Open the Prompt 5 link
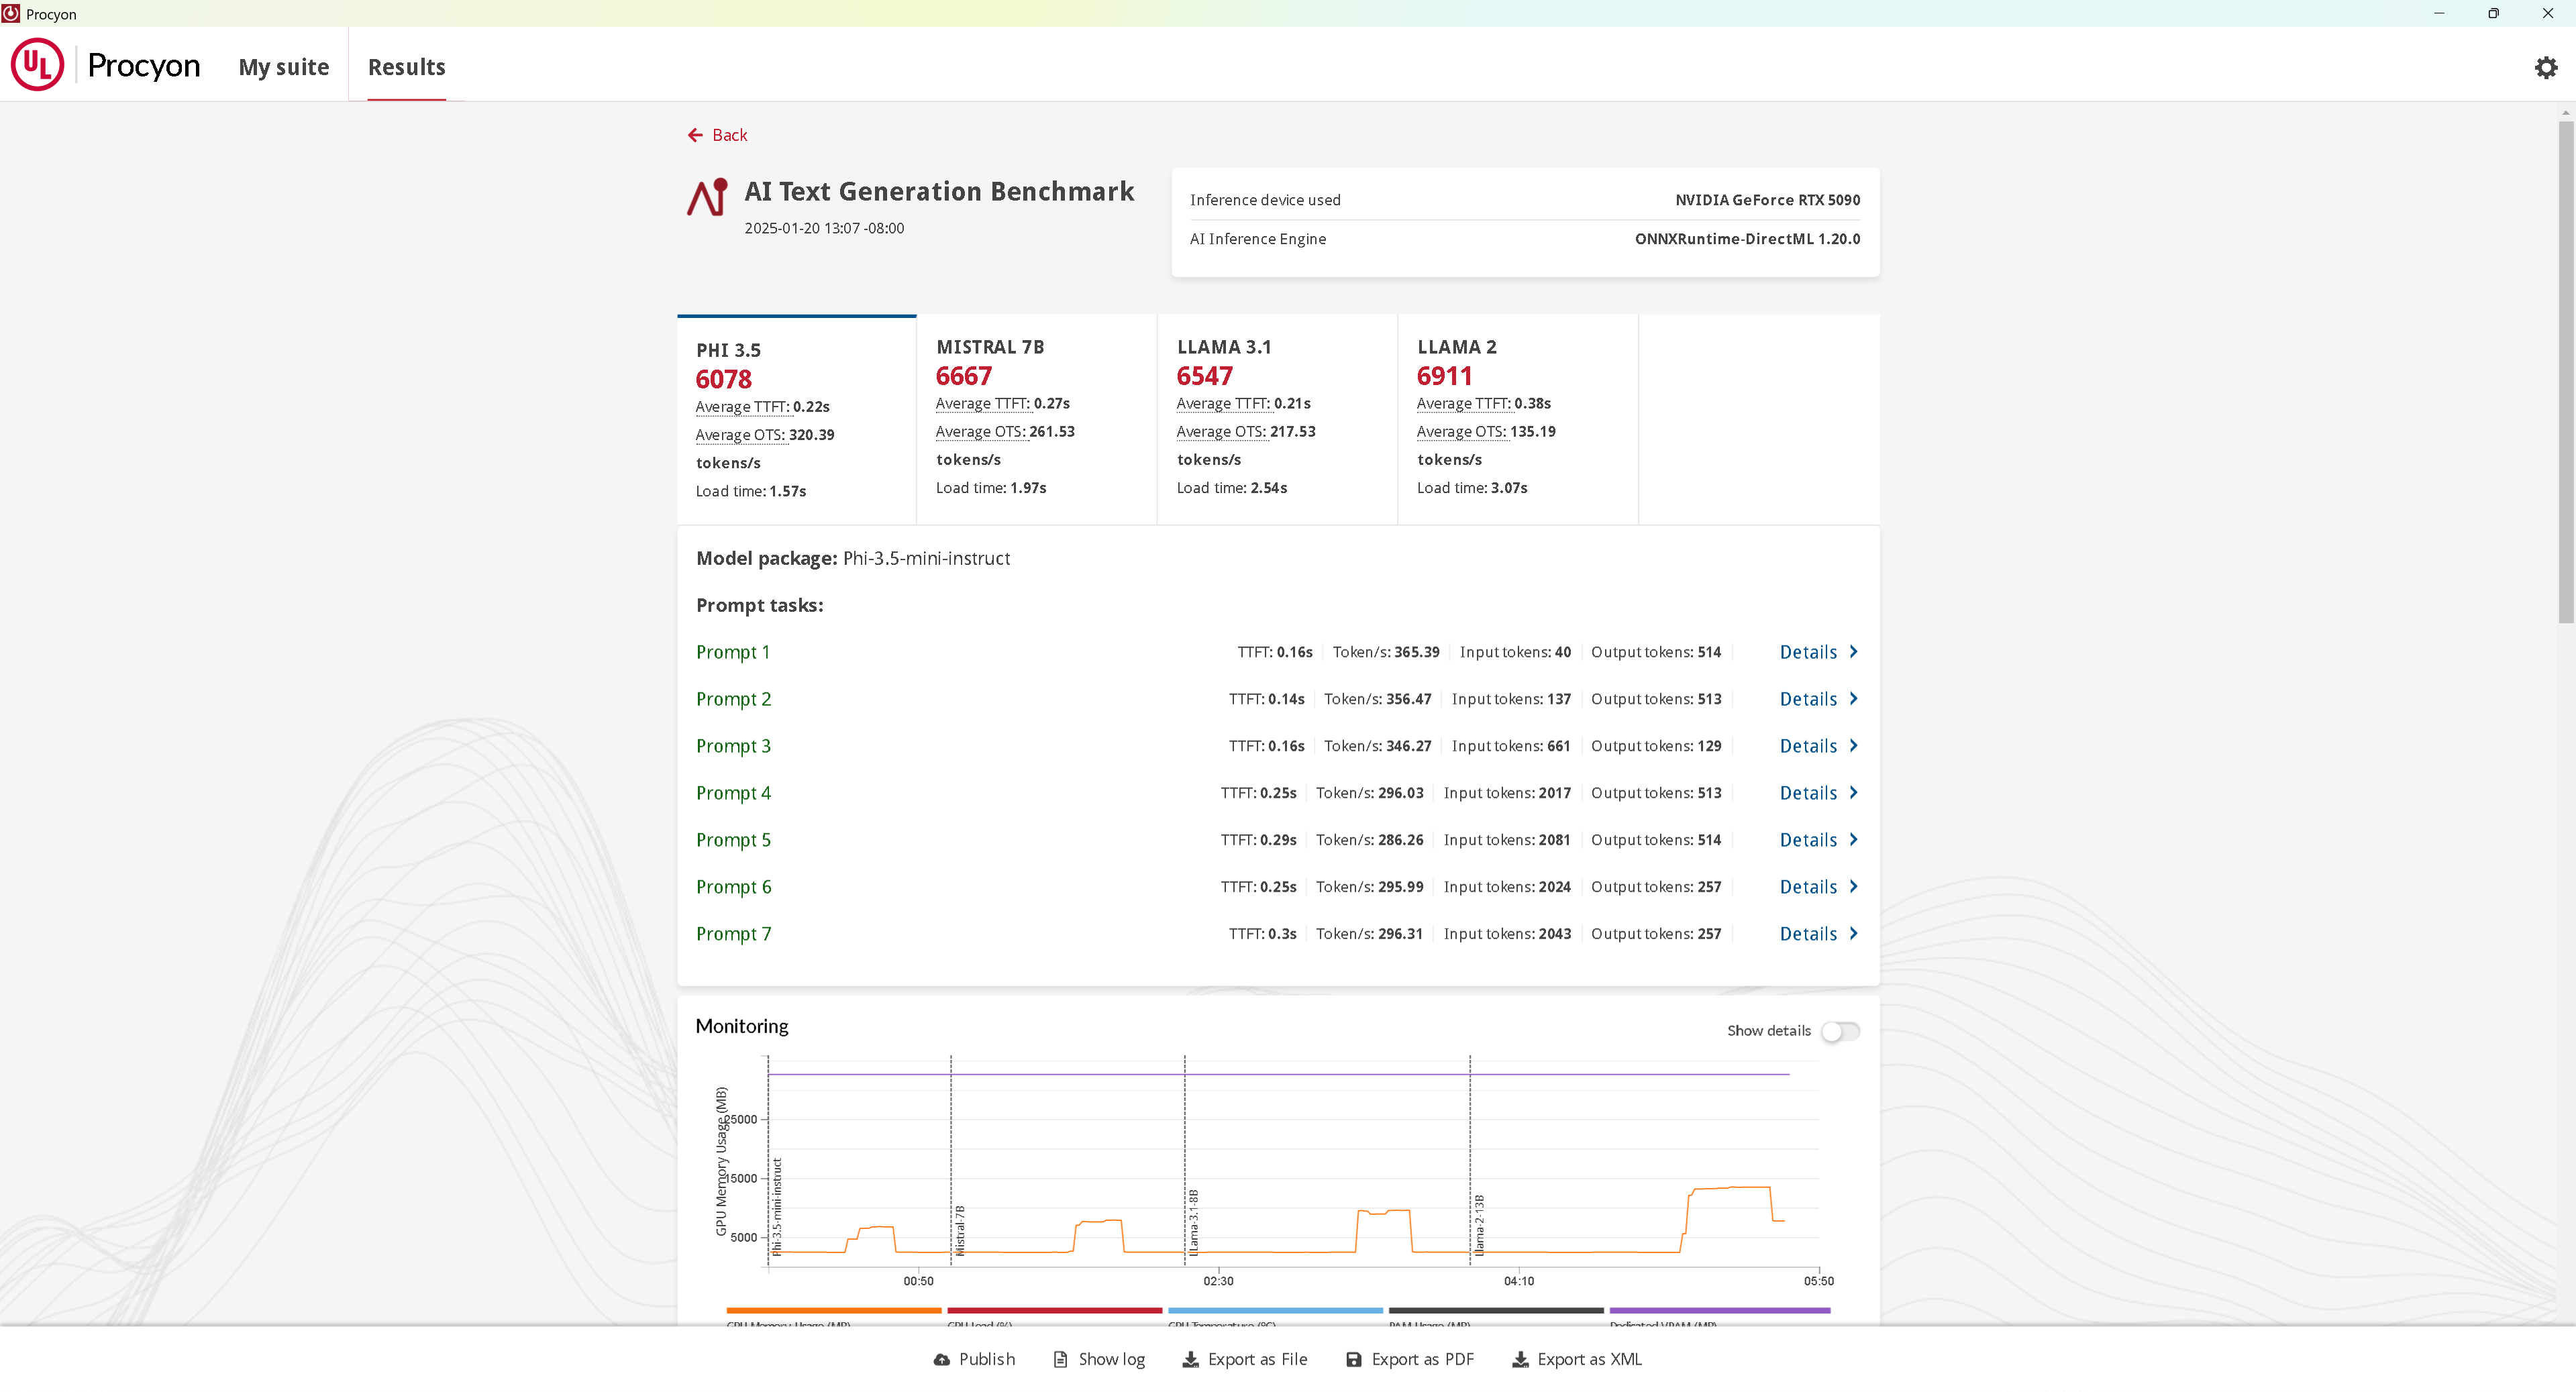 click(x=734, y=840)
